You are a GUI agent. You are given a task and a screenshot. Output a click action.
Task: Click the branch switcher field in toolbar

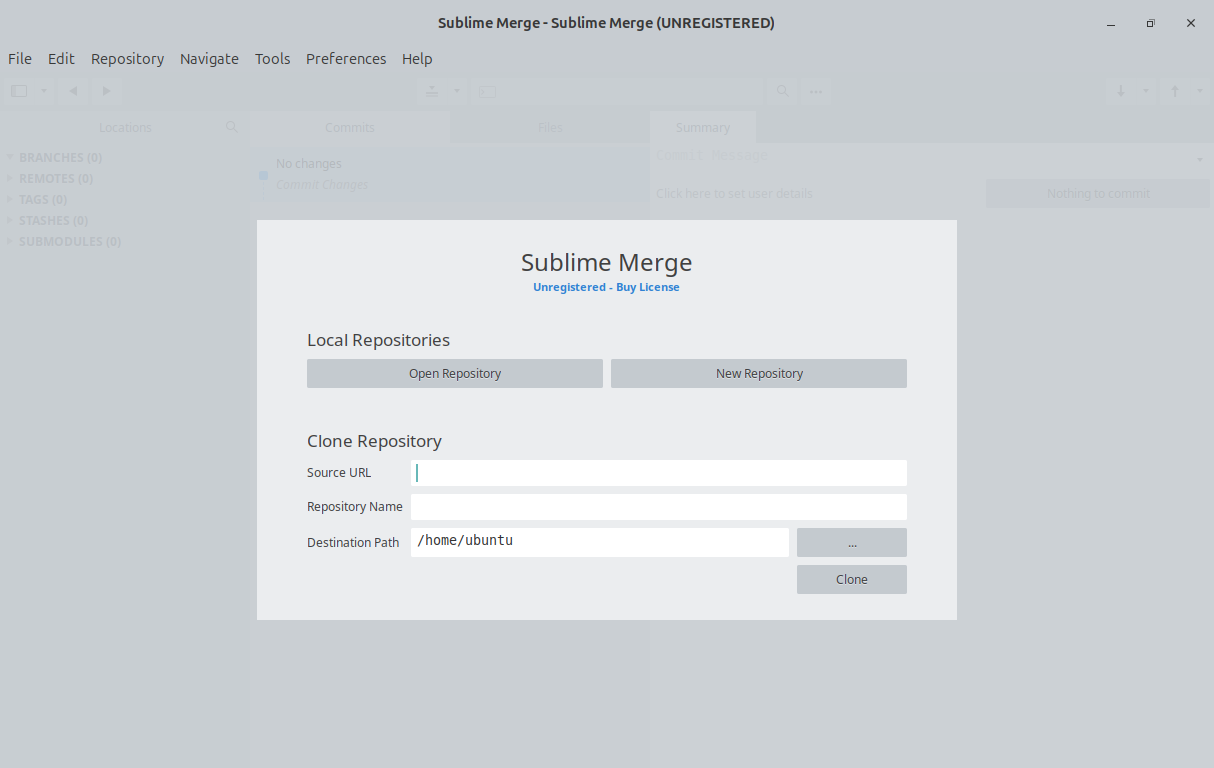pyautogui.click(x=616, y=91)
